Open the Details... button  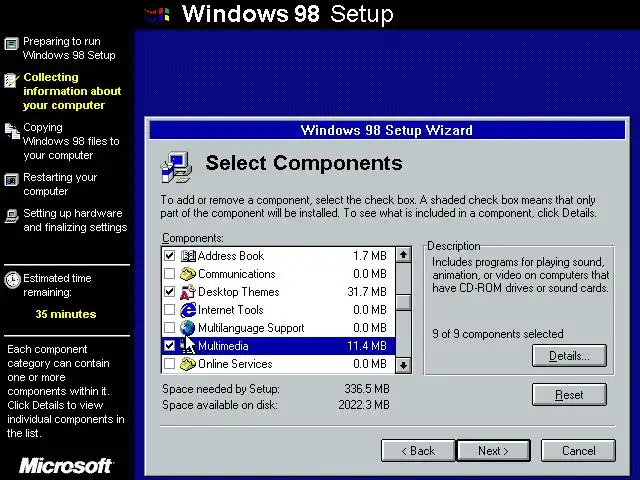[x=569, y=356]
